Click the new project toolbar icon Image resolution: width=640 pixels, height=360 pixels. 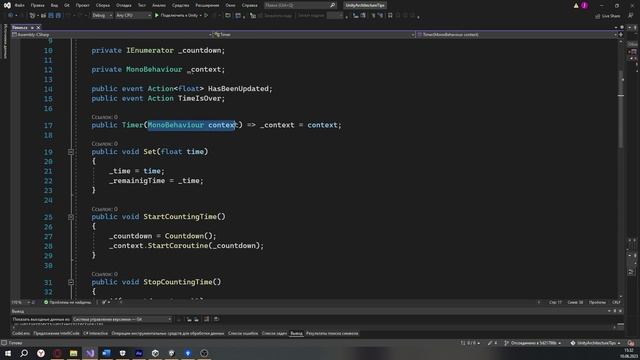[32, 16]
